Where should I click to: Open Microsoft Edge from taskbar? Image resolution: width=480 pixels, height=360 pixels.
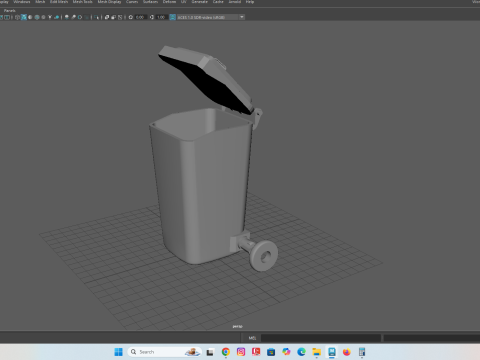301,352
